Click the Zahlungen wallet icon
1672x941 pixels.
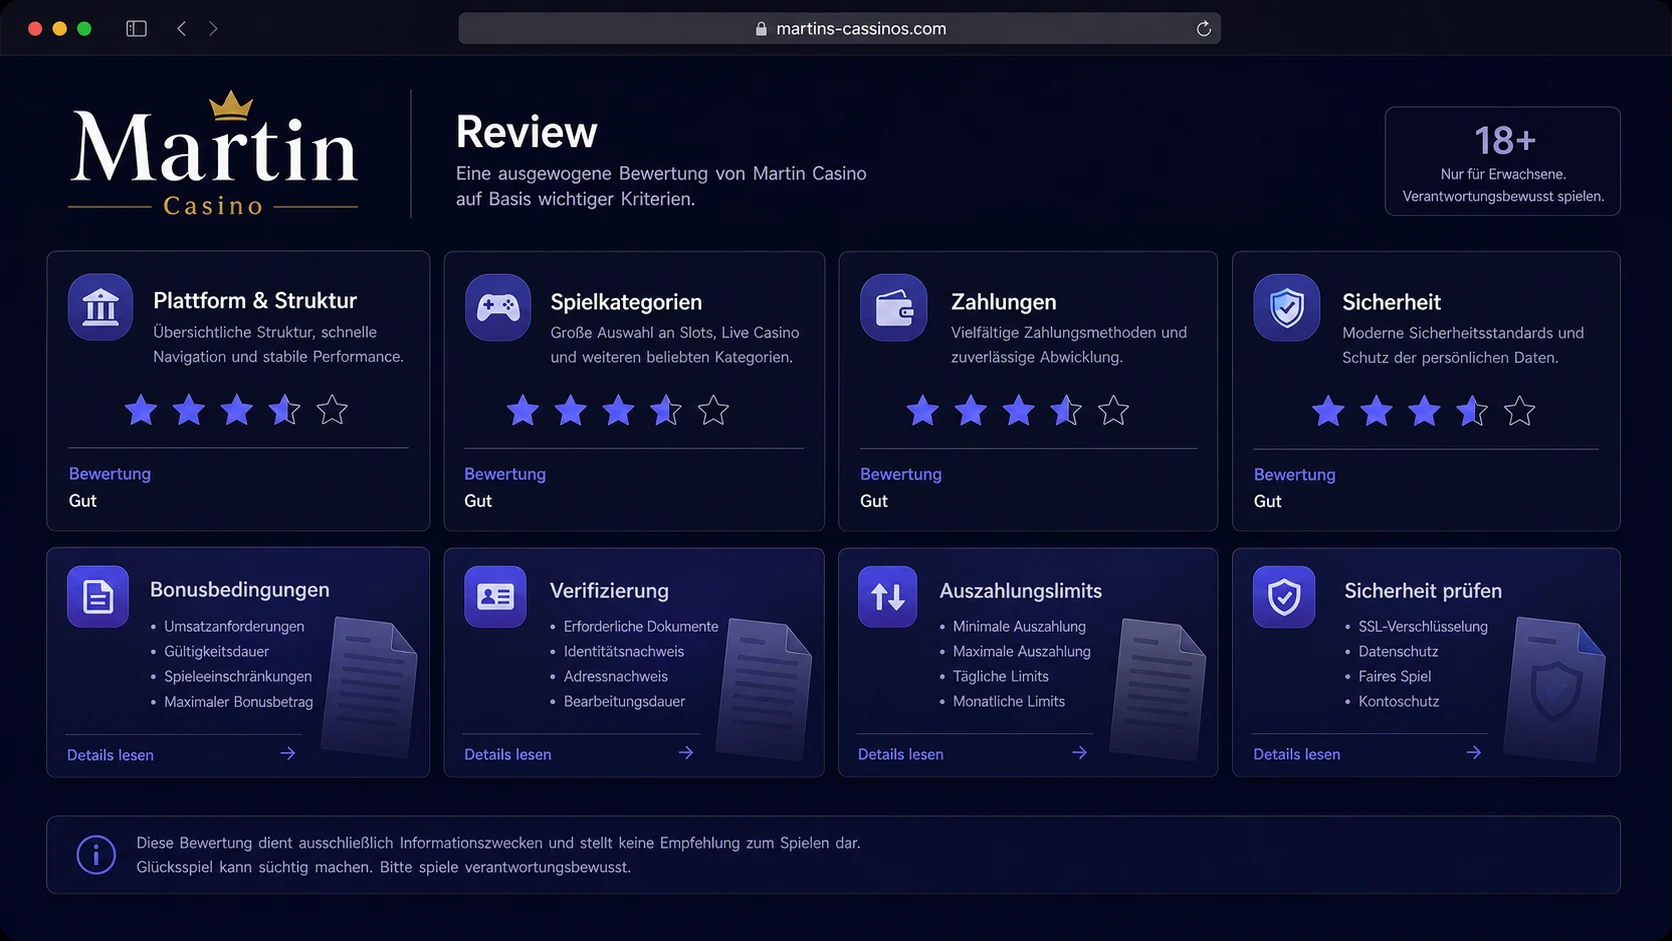(x=894, y=308)
